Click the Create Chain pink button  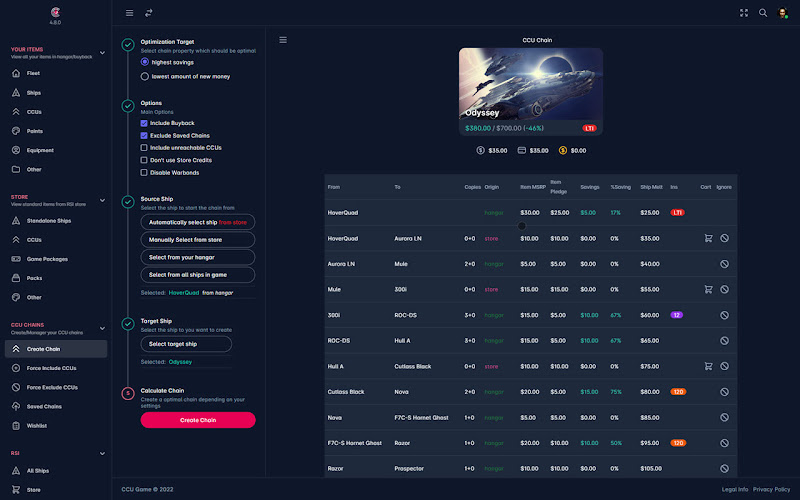pos(198,420)
